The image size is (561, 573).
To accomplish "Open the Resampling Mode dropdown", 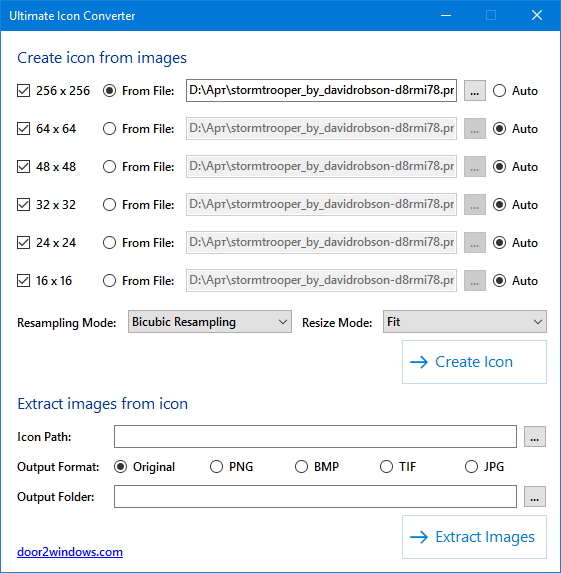I will [210, 322].
